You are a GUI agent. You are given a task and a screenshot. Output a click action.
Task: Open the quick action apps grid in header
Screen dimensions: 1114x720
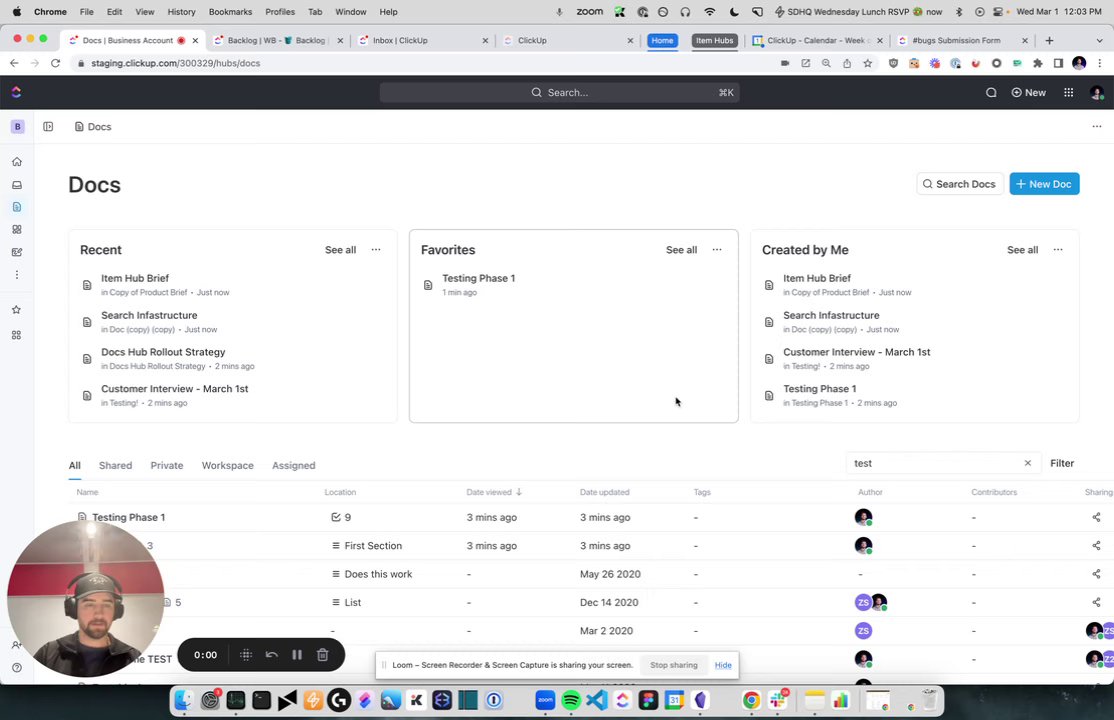[x=1069, y=92]
